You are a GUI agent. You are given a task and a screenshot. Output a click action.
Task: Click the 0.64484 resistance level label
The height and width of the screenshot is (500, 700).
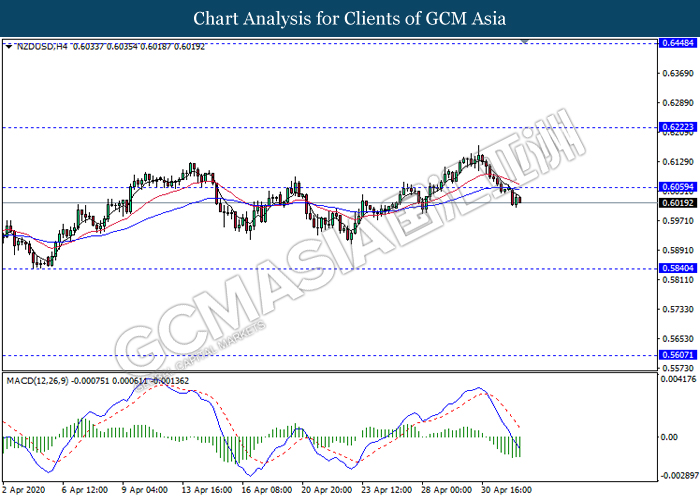click(678, 43)
